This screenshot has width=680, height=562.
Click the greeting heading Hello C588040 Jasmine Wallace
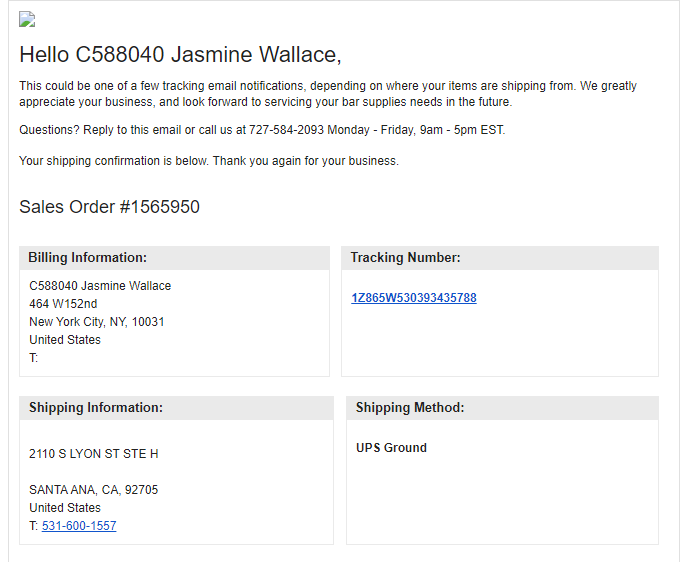point(180,55)
